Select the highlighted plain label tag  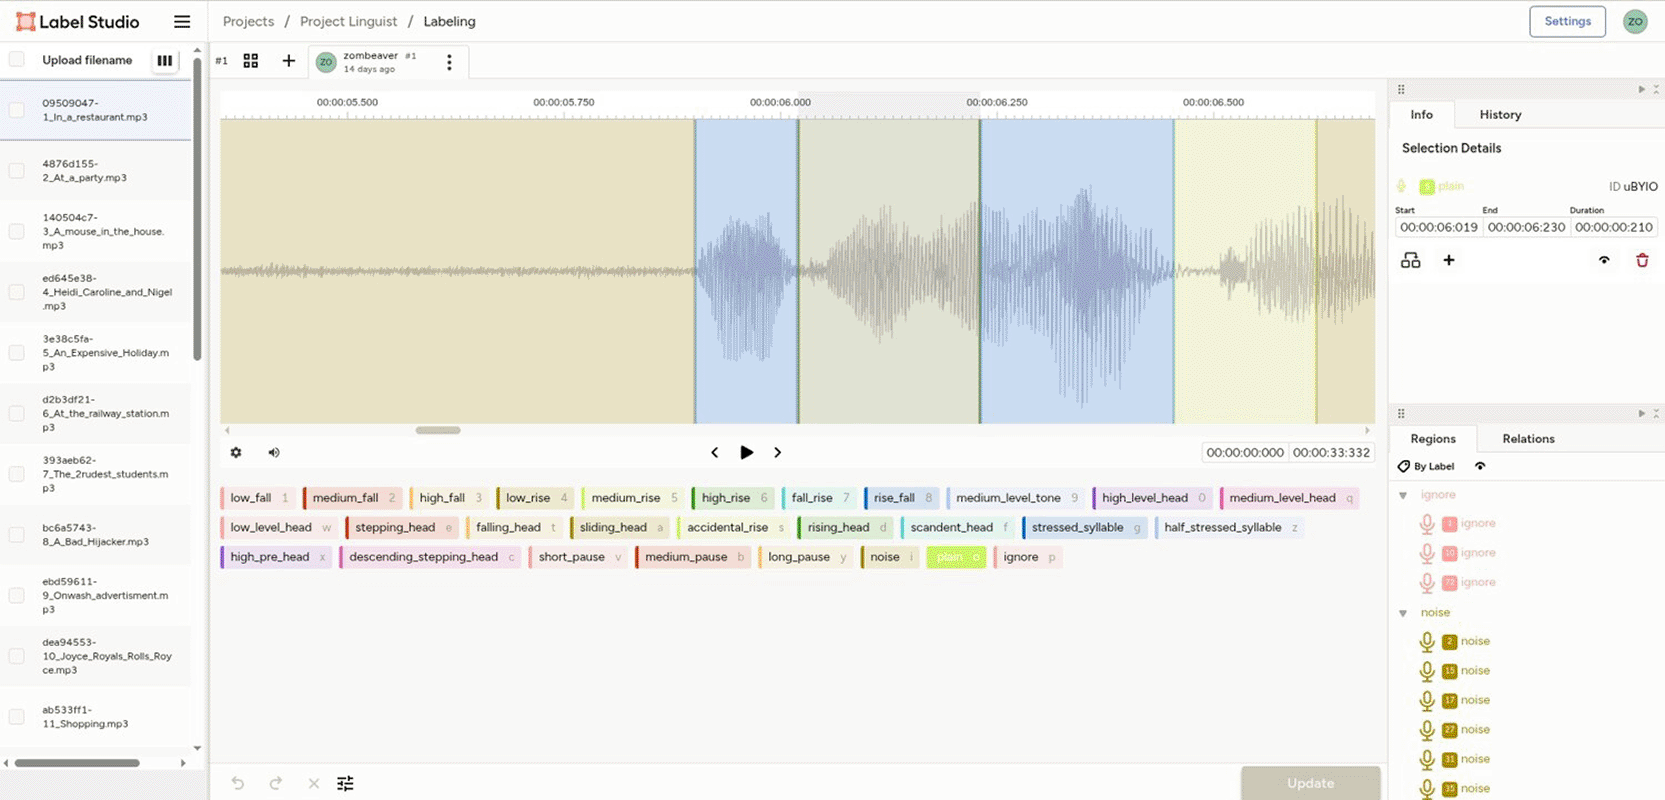coord(956,557)
